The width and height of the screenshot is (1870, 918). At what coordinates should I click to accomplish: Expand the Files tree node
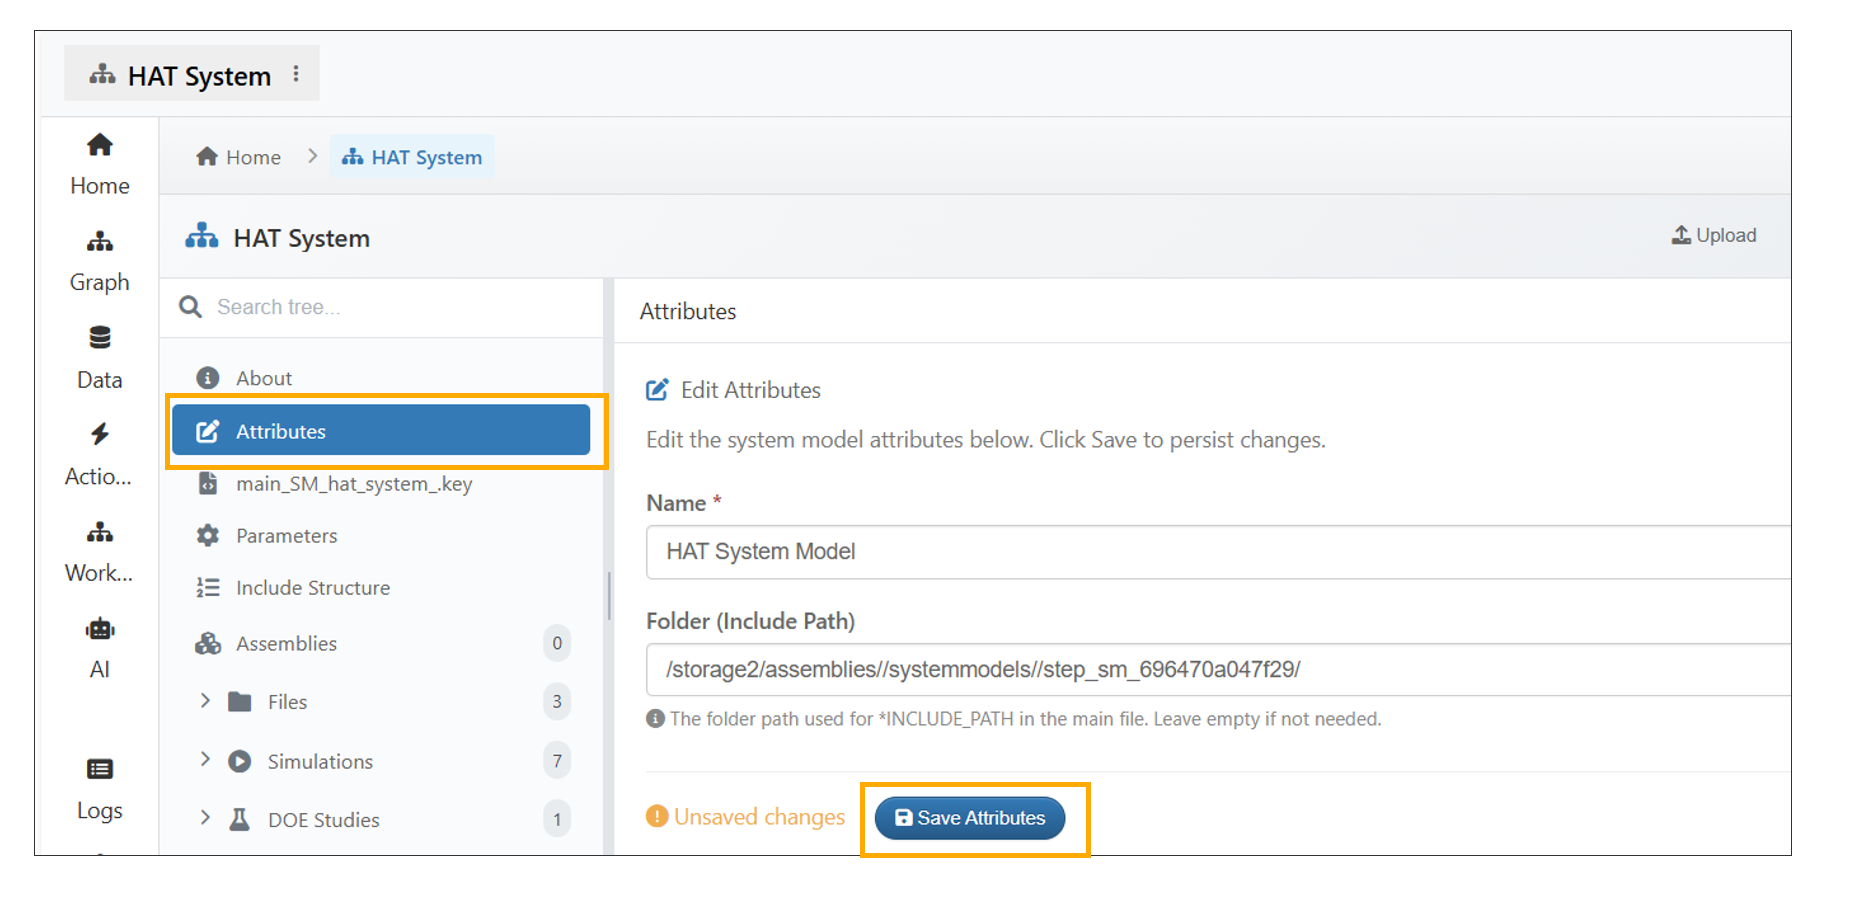pyautogui.click(x=205, y=701)
